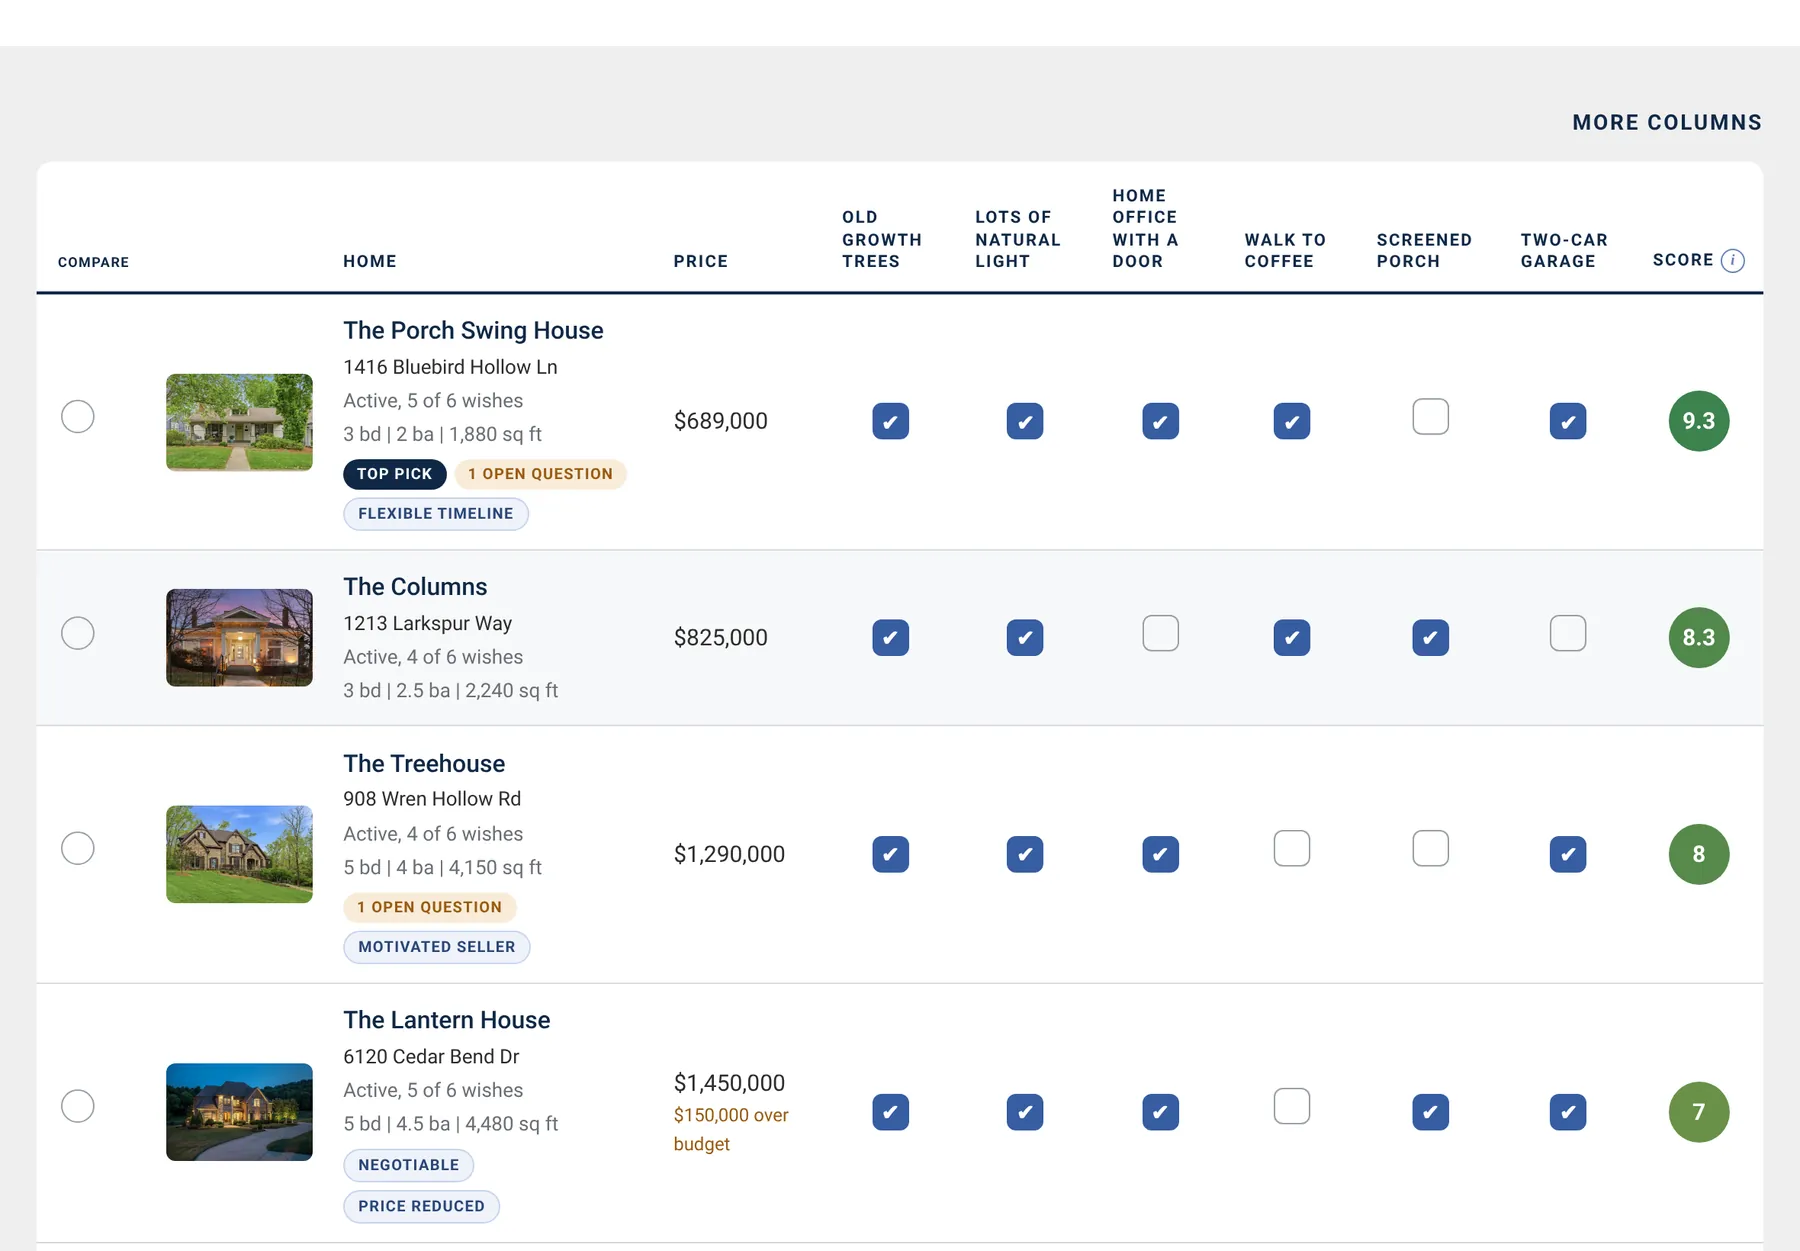The height and width of the screenshot is (1251, 1800).
Task: Click Porch Swing House's 1 Open Question tag
Action: pyautogui.click(x=540, y=474)
